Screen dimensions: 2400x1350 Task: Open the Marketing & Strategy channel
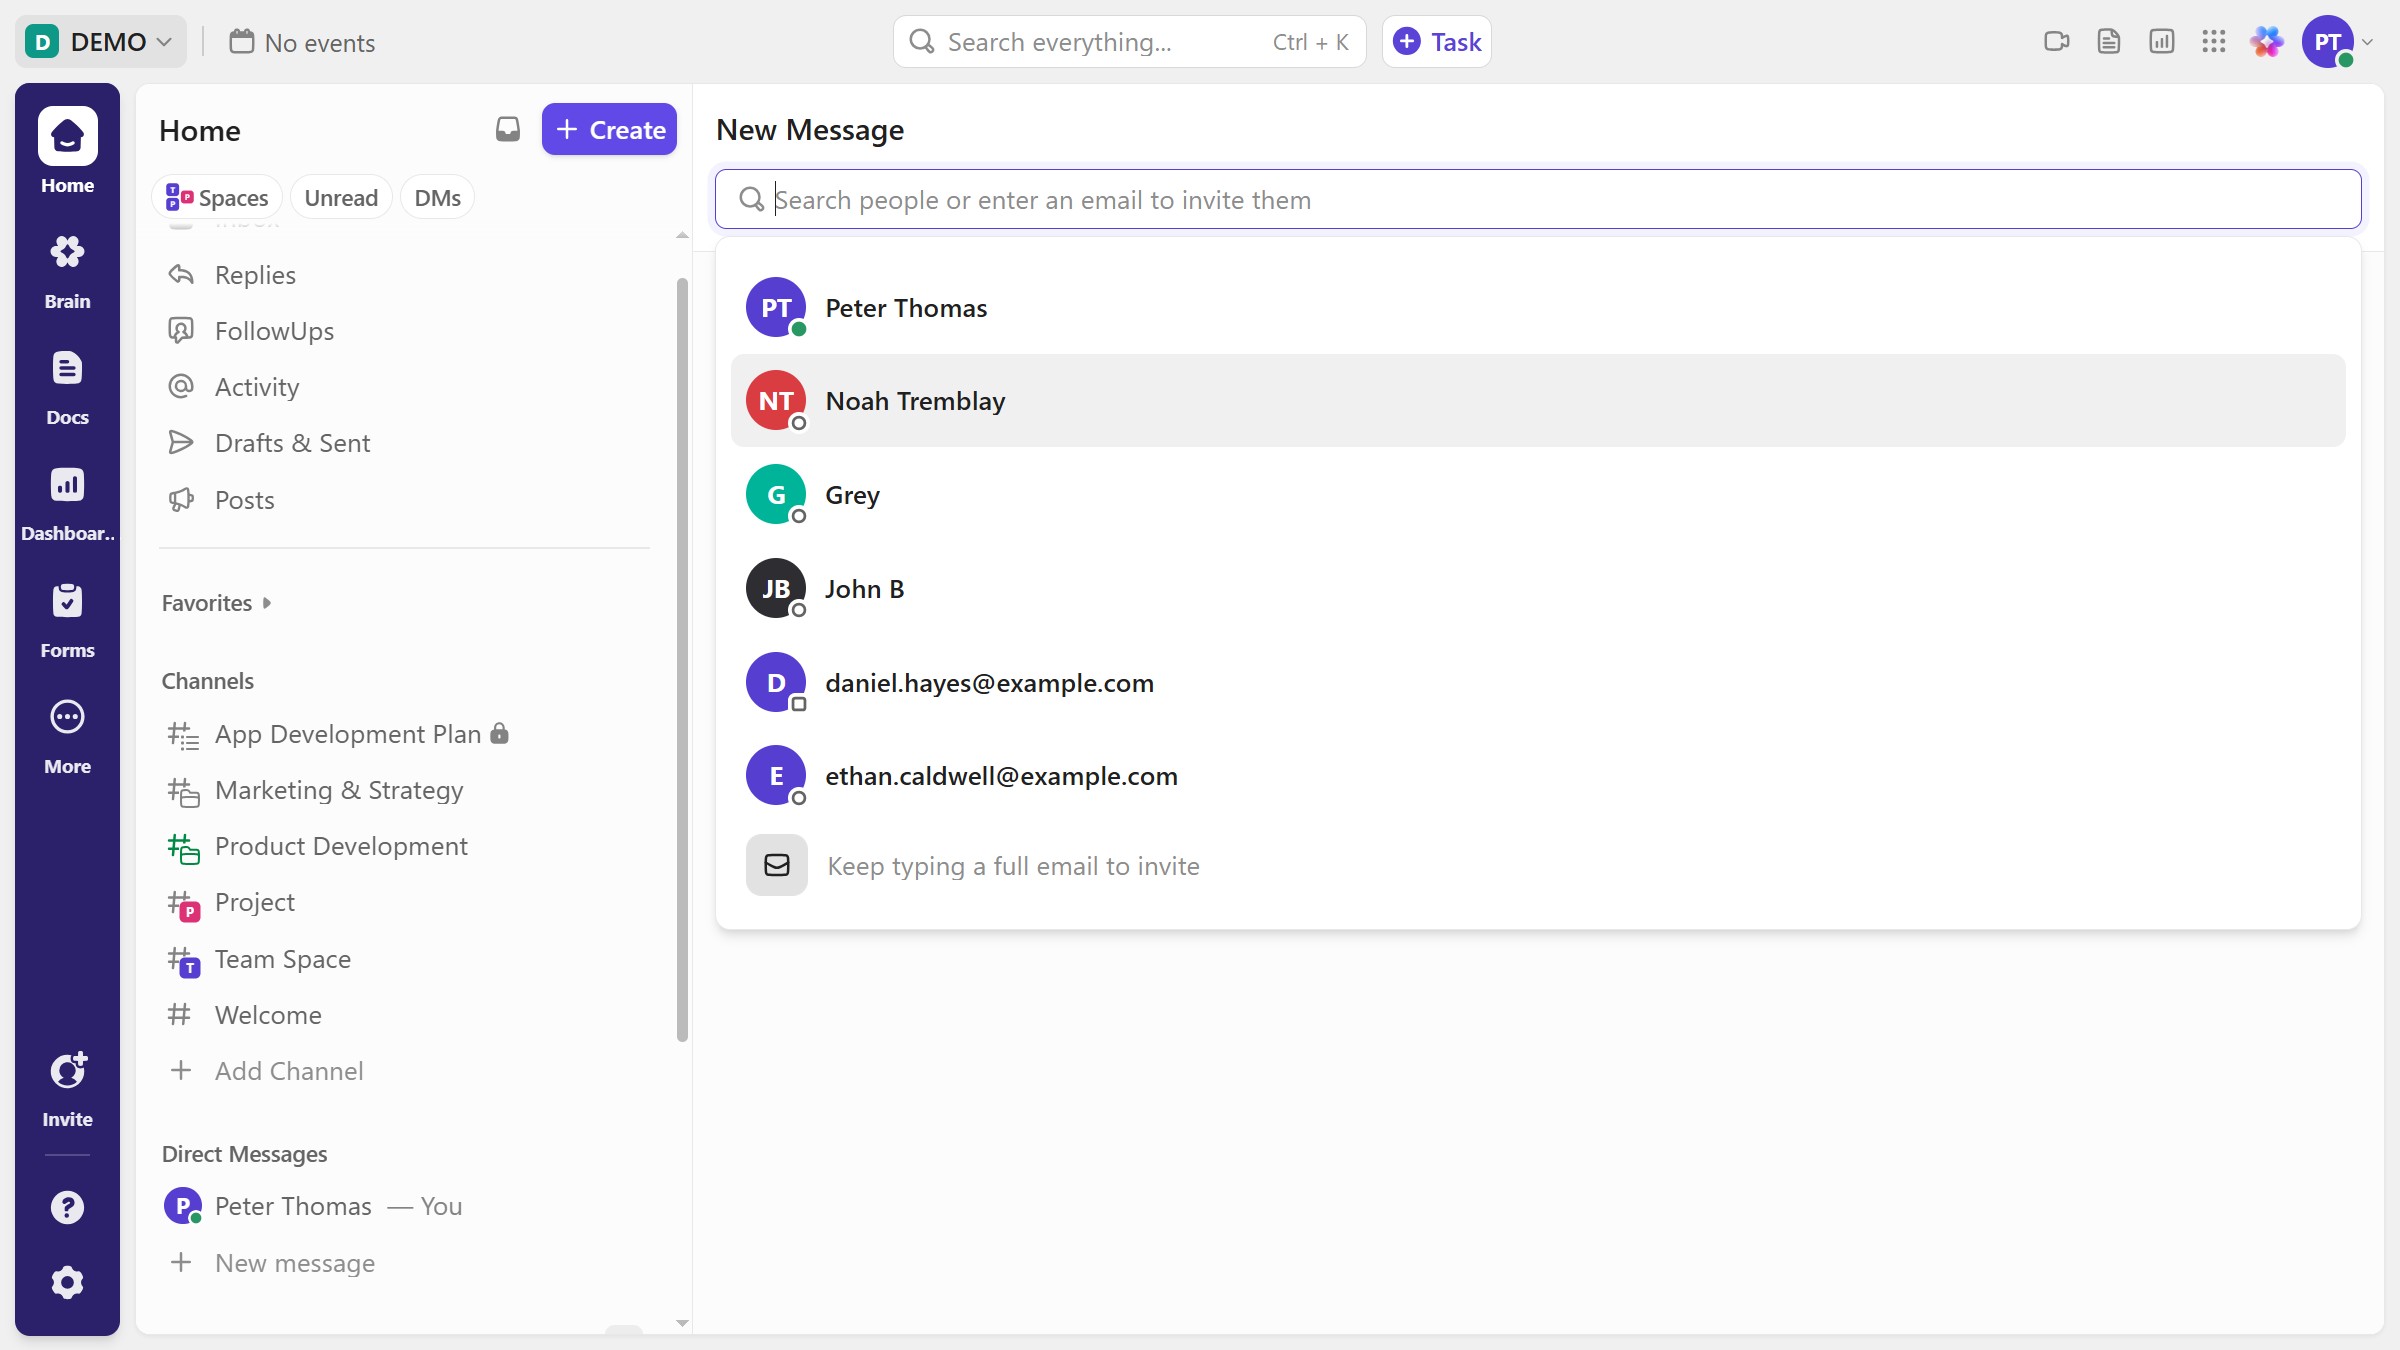pos(339,790)
